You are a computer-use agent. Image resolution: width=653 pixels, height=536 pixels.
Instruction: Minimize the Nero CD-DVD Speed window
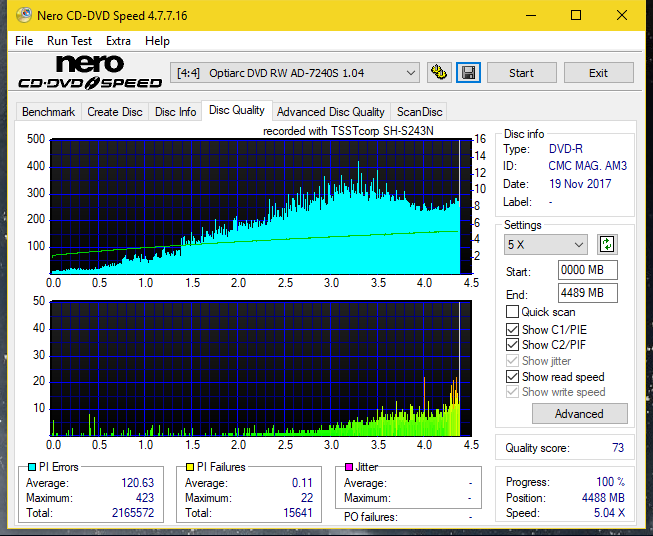click(531, 15)
